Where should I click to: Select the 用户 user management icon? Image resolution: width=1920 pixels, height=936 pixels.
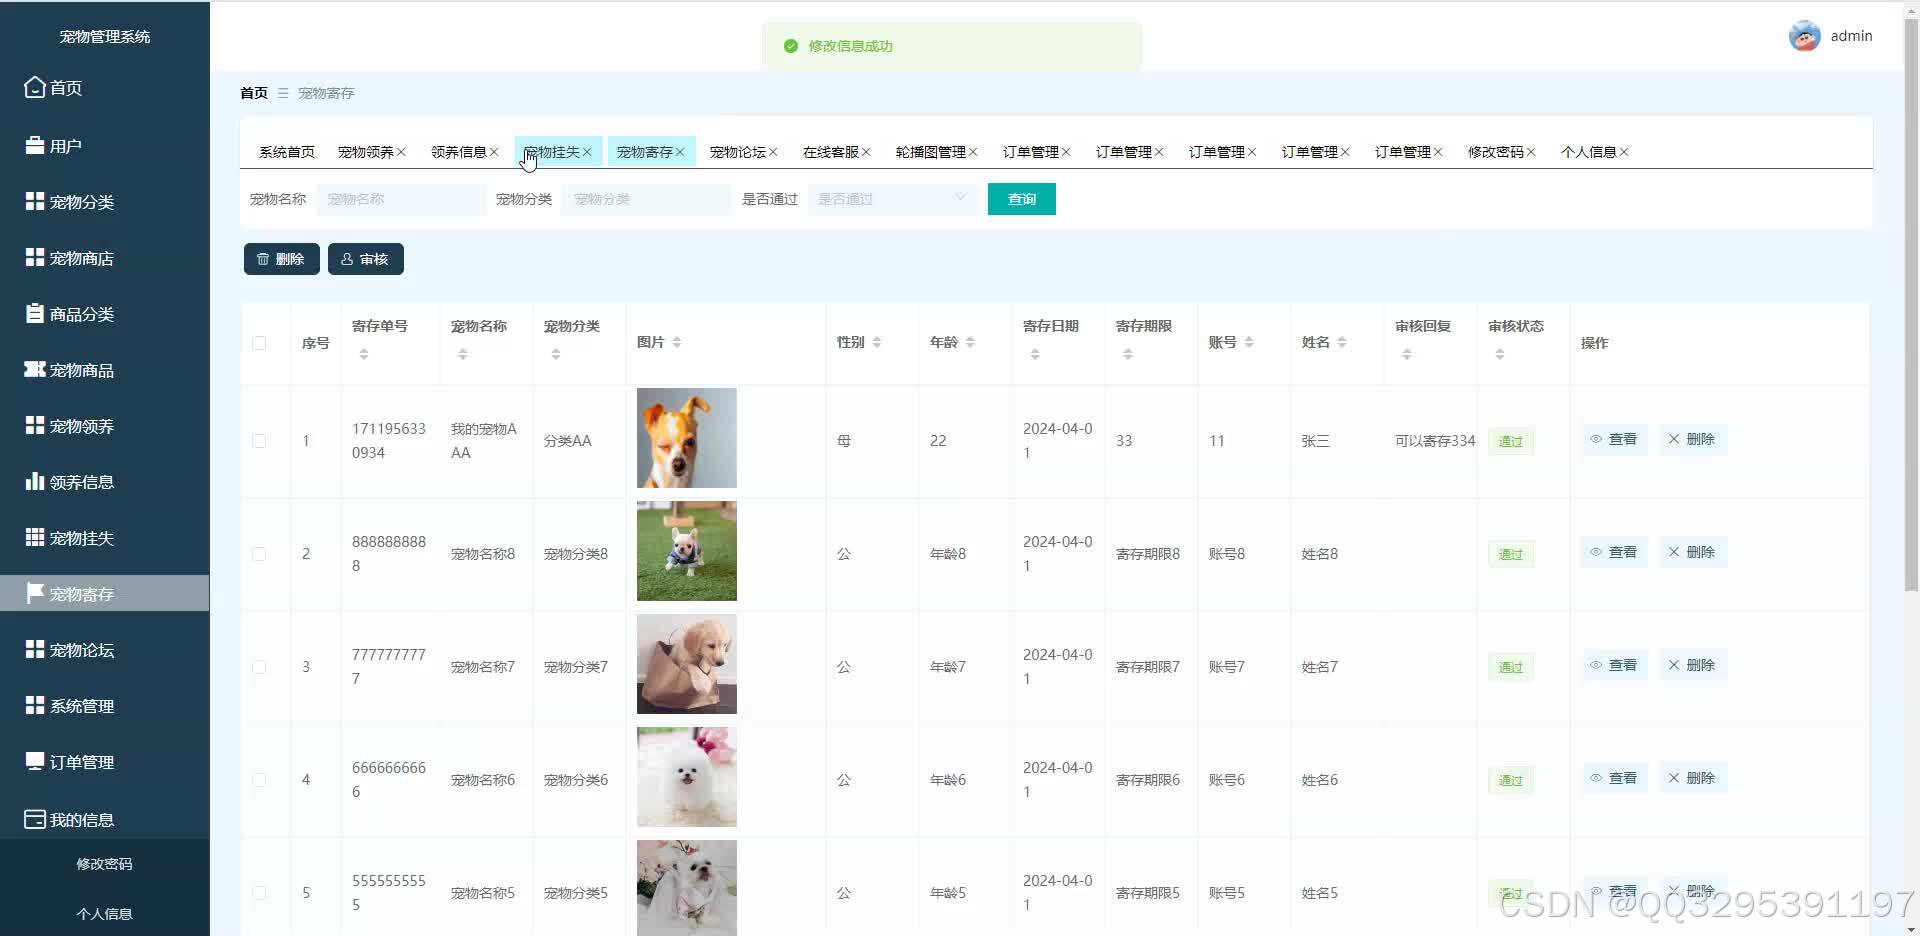click(x=33, y=144)
